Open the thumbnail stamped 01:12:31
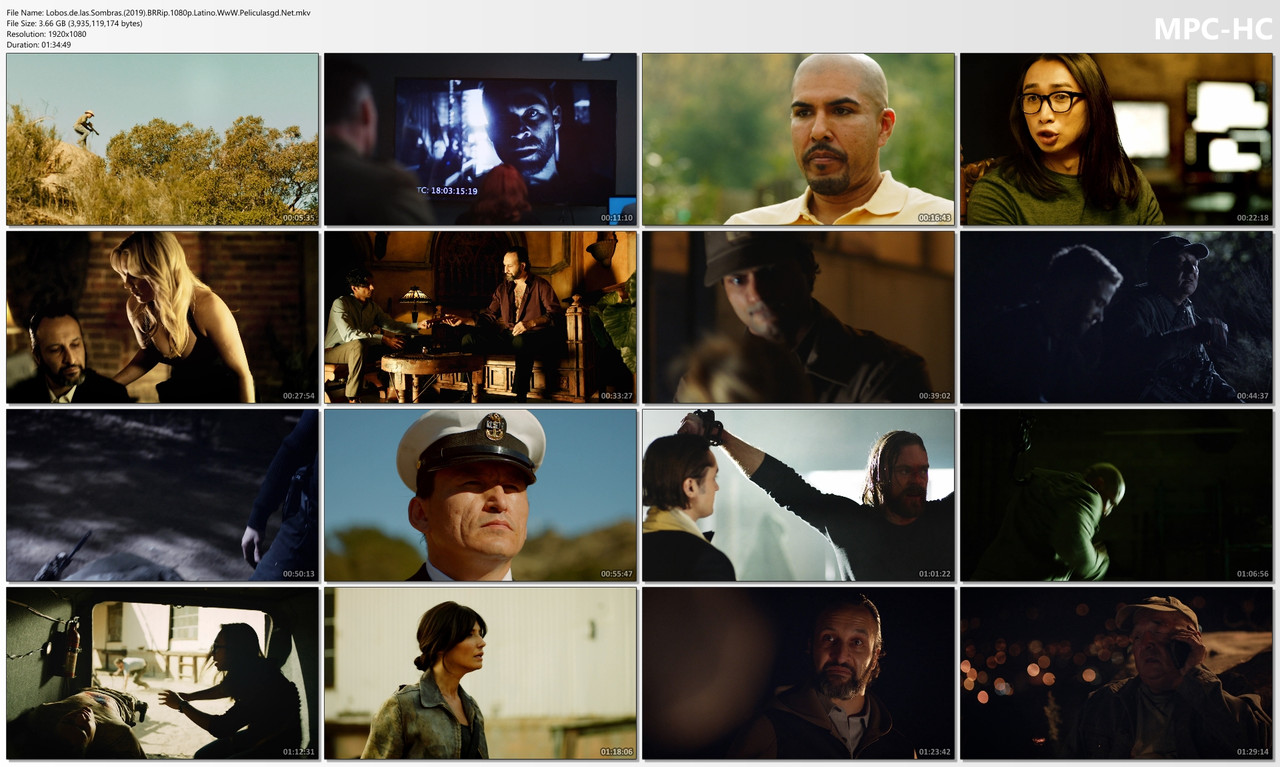This screenshot has height=767, width=1280. [x=162, y=673]
